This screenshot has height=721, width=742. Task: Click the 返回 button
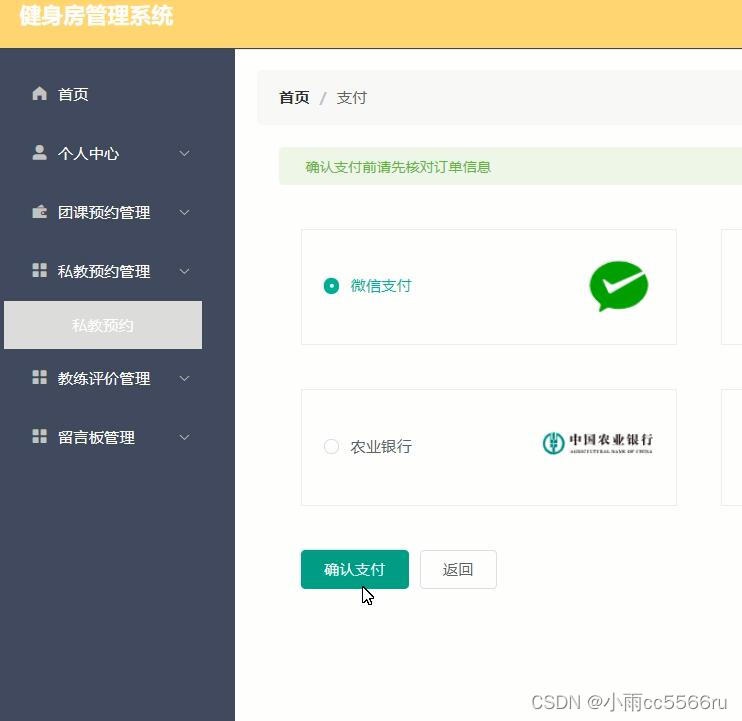coord(458,569)
